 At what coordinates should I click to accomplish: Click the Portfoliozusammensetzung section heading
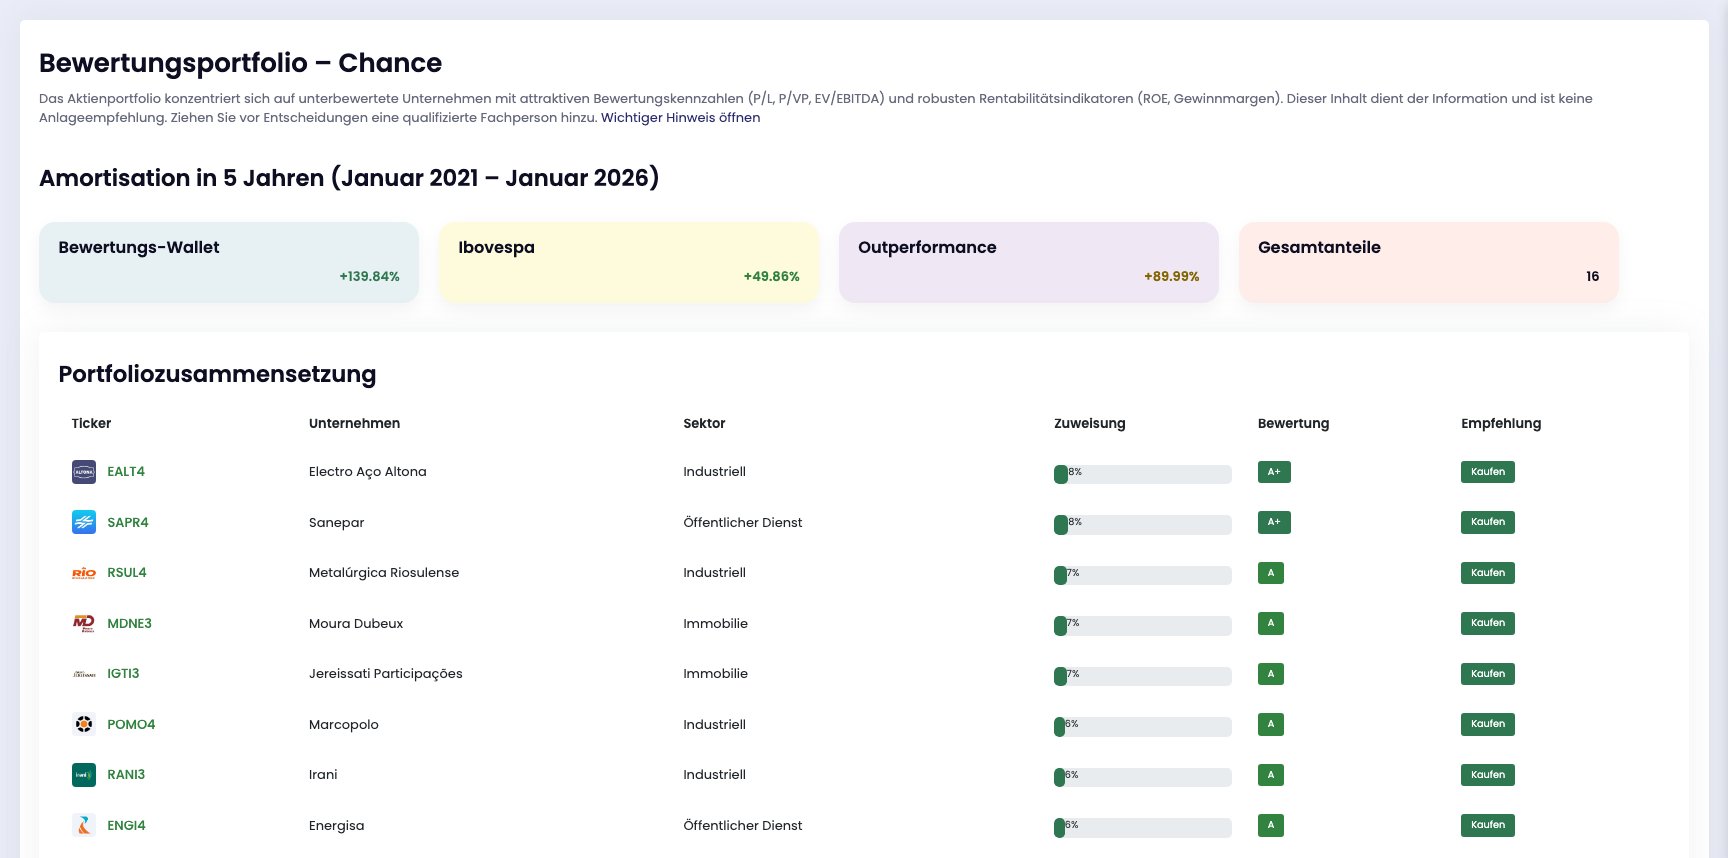click(217, 374)
